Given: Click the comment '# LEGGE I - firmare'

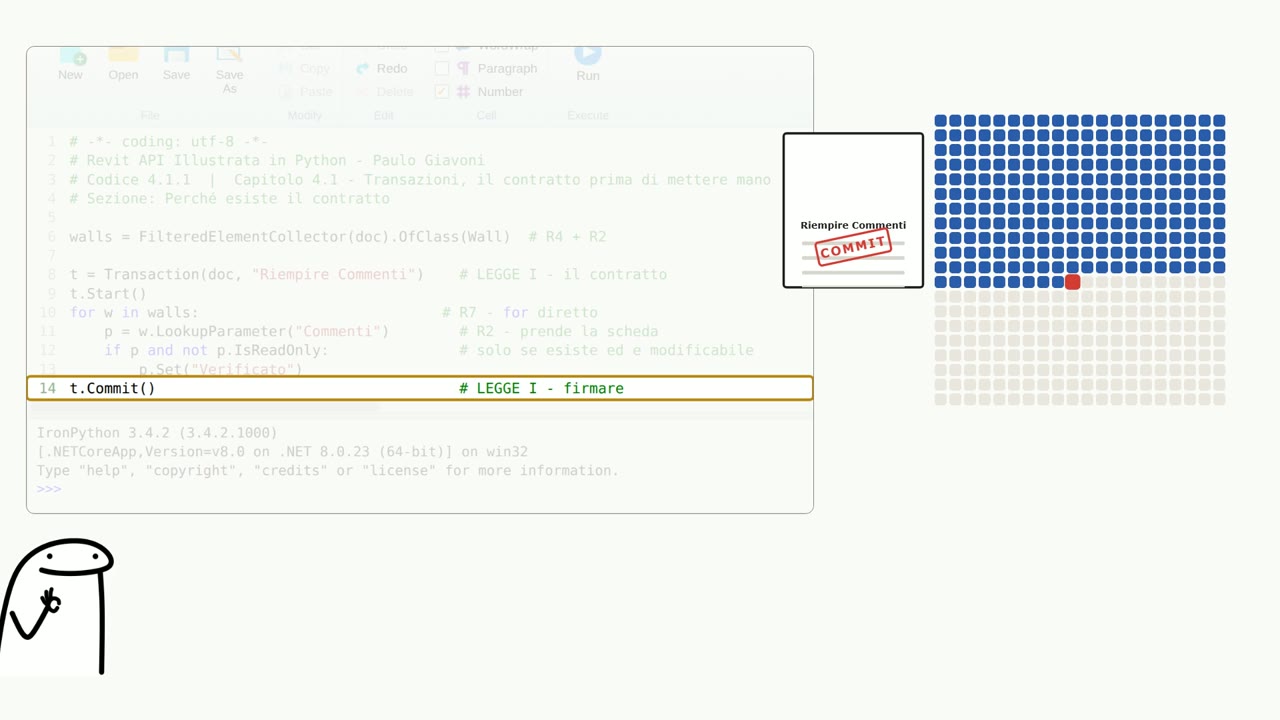Looking at the screenshot, I should pos(541,388).
